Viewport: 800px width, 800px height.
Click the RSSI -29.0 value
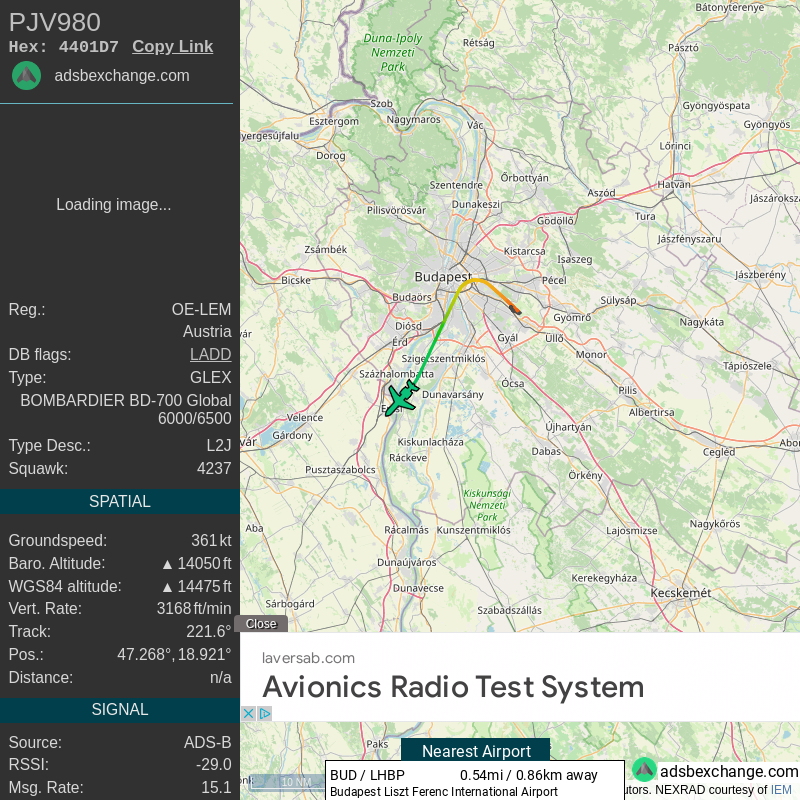(x=214, y=764)
